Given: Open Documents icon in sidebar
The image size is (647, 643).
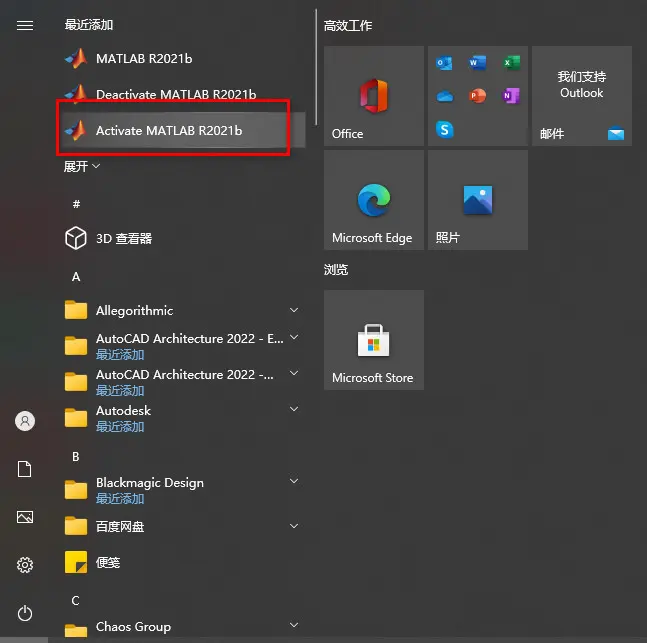Looking at the screenshot, I should point(24,469).
